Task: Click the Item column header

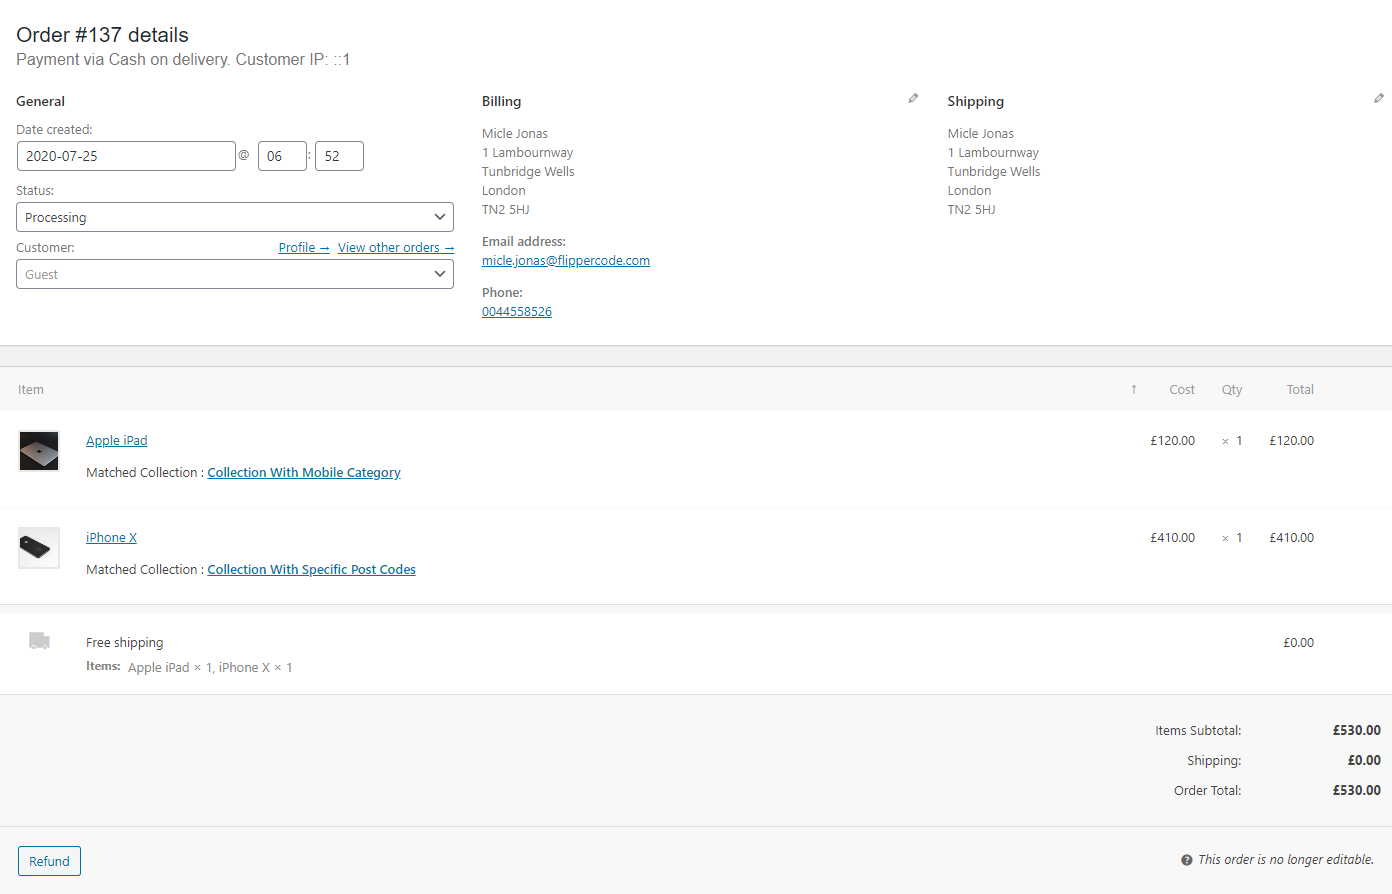Action: [x=31, y=390]
